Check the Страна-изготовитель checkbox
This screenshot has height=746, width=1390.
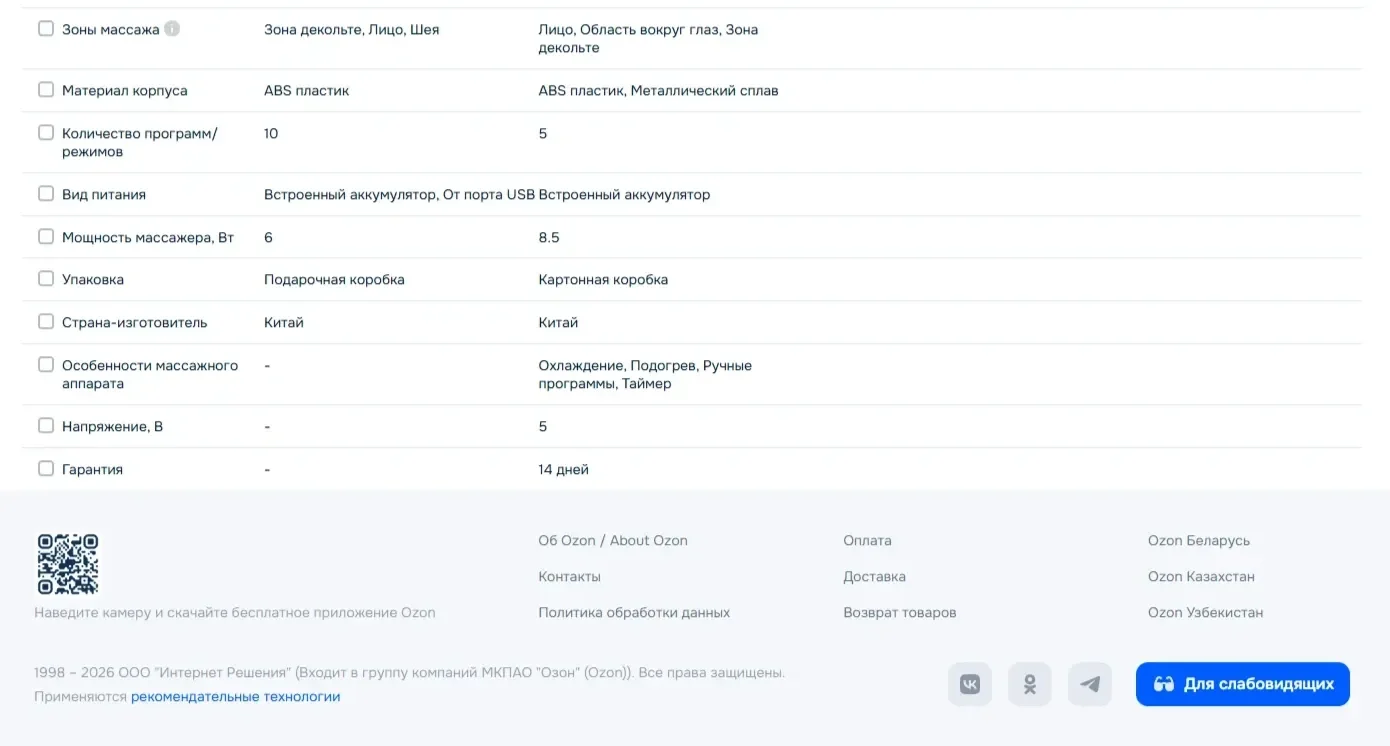[x=46, y=321]
